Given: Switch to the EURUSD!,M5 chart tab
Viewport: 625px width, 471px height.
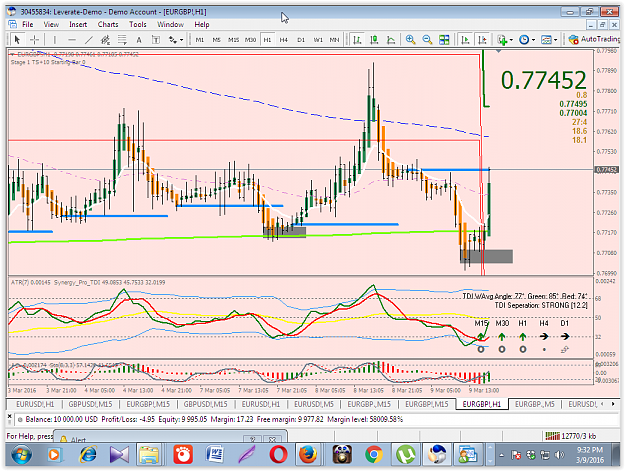Looking at the screenshot, I should (314, 404).
